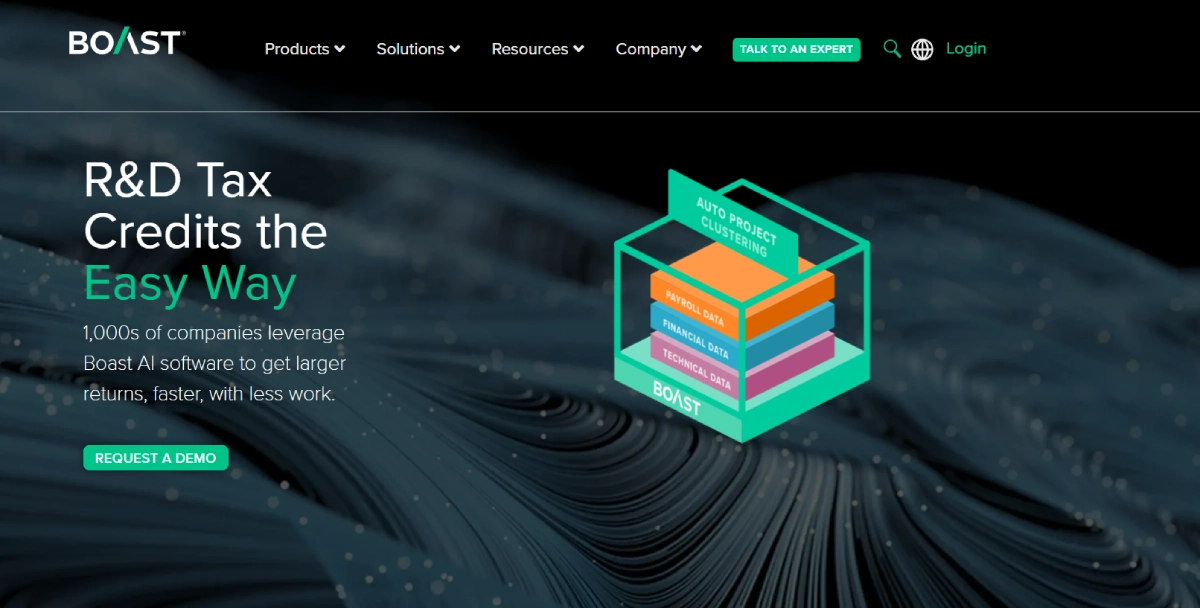Open the Products menu item
1200x608 pixels.
[x=297, y=49]
